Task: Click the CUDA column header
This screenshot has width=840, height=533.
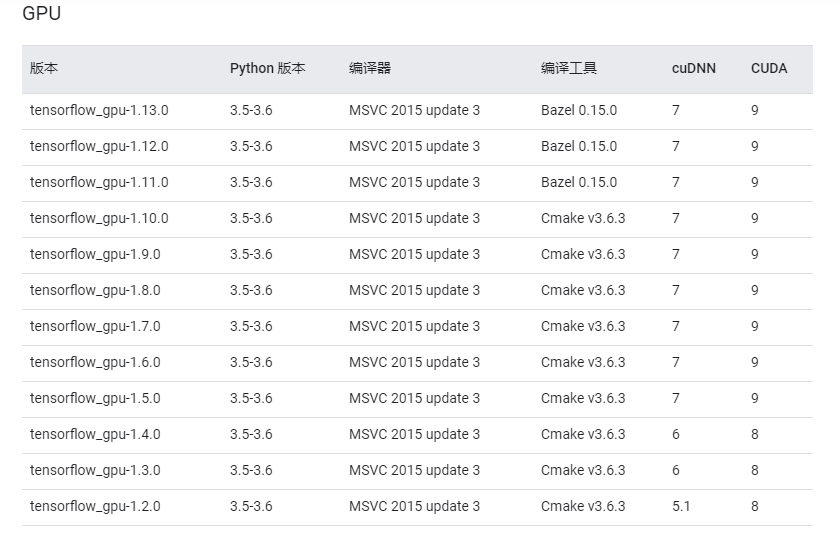Action: (x=769, y=69)
